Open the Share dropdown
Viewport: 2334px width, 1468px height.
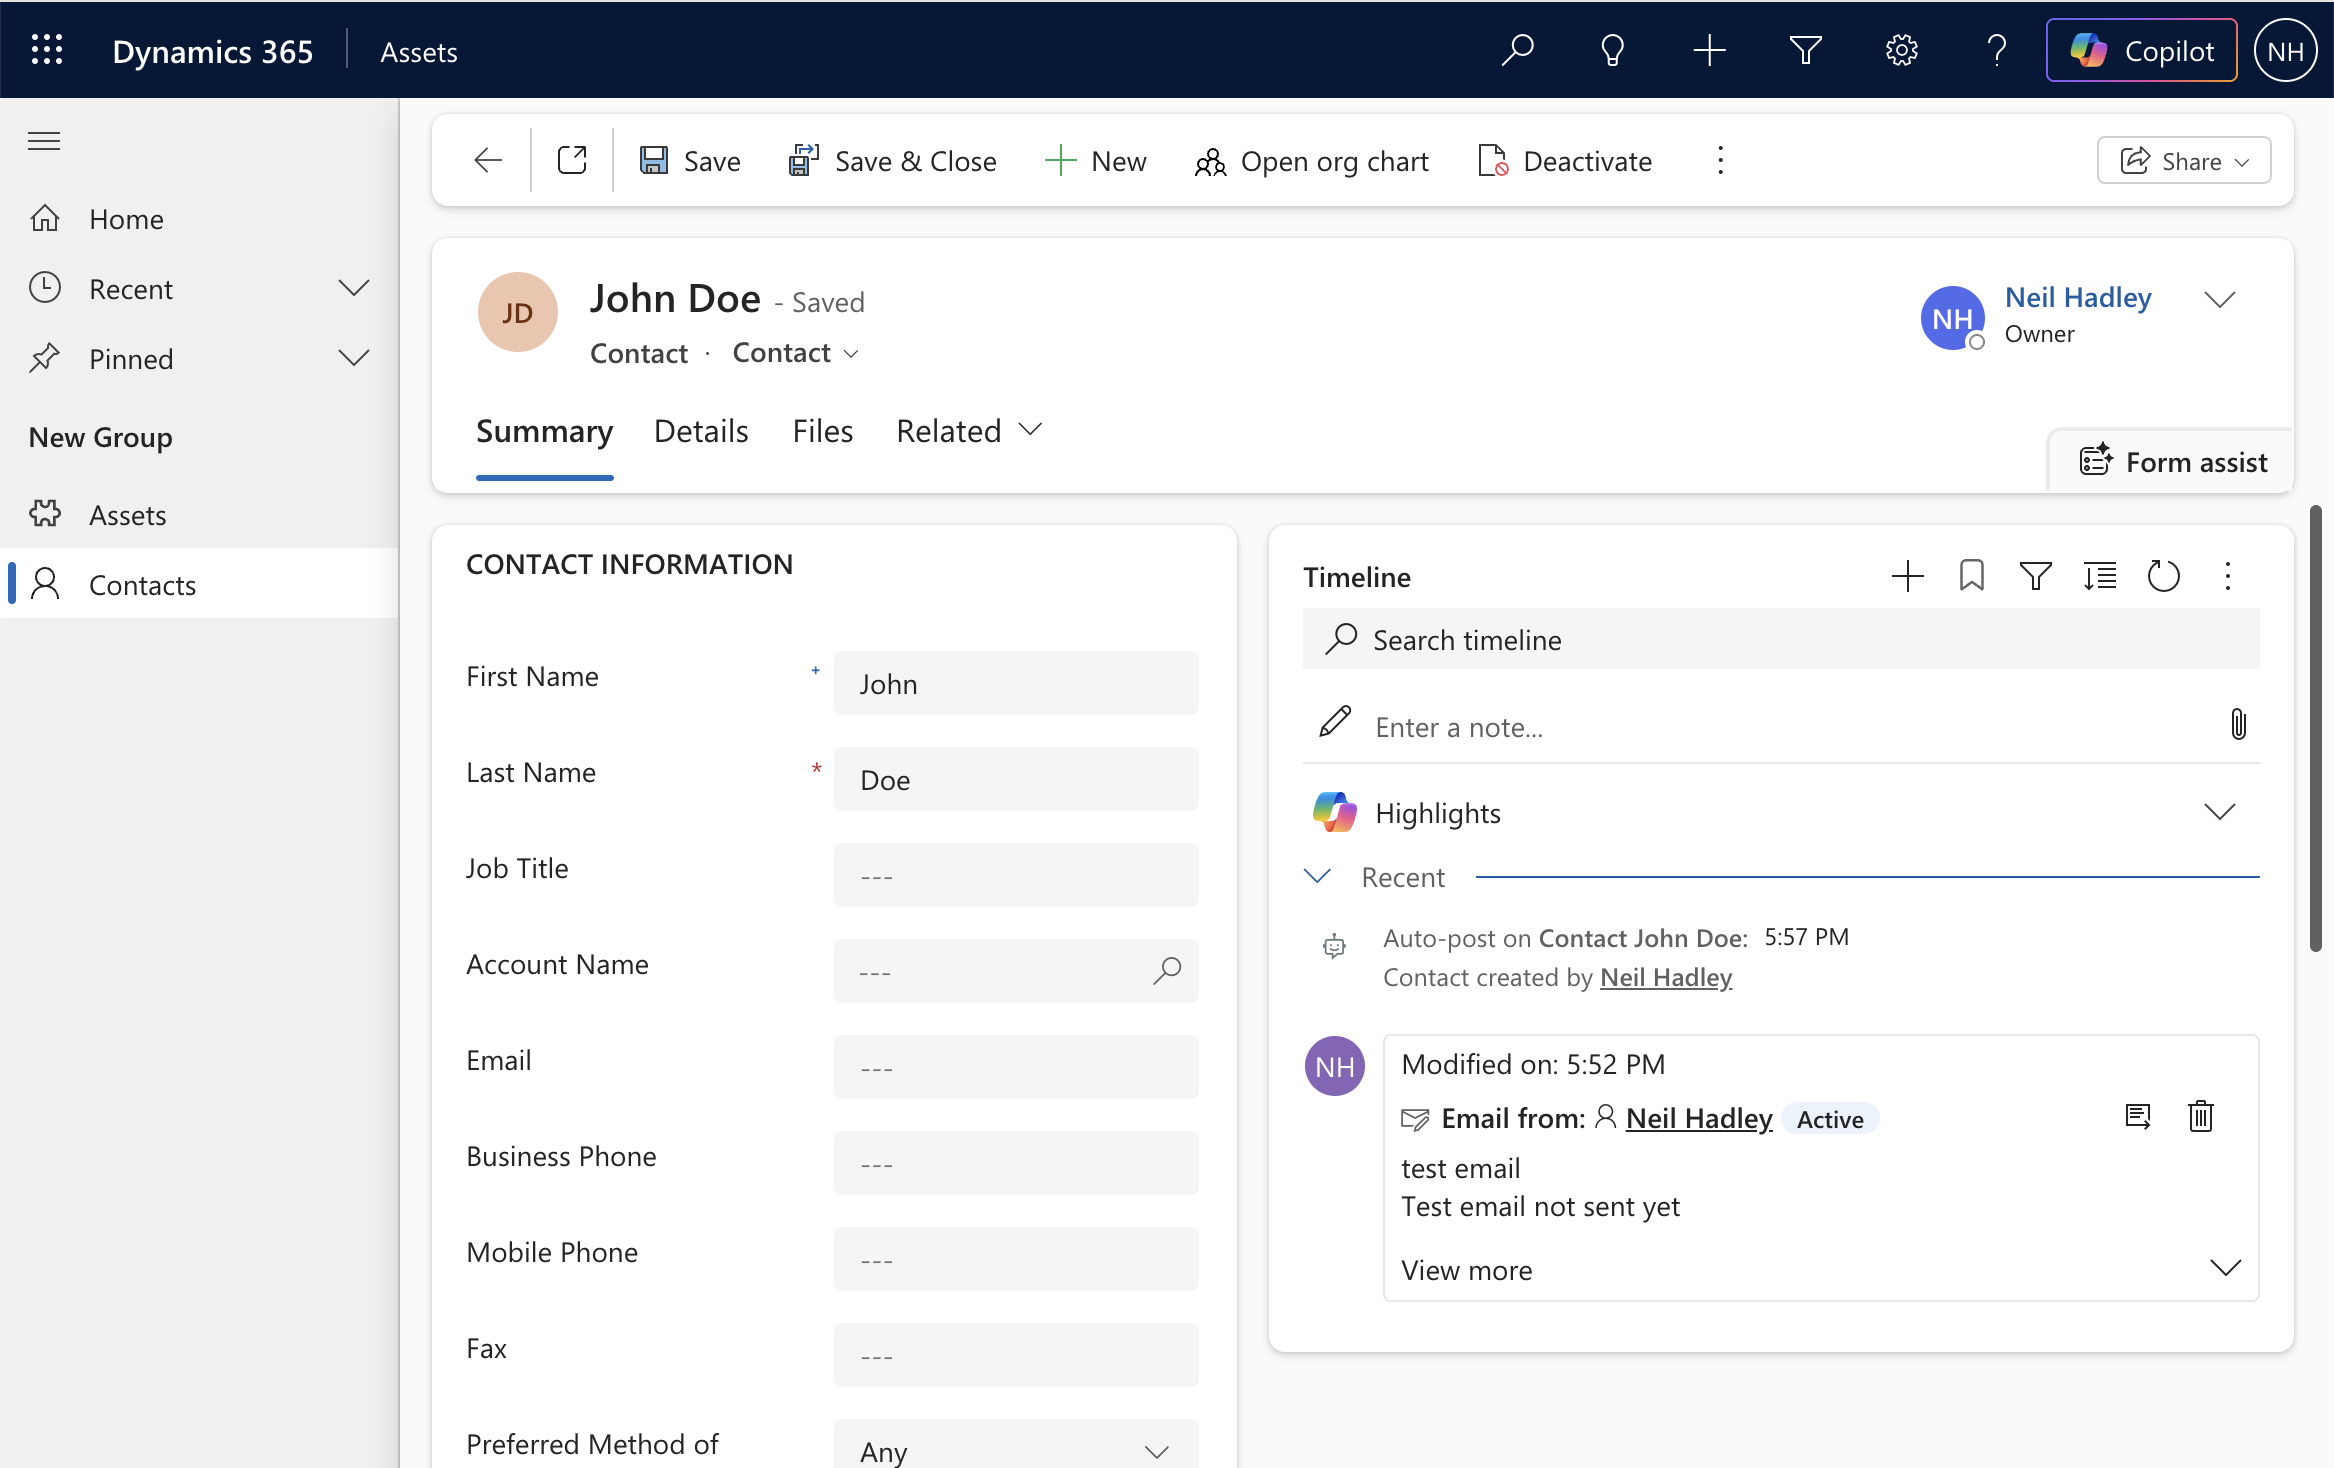pos(2184,161)
